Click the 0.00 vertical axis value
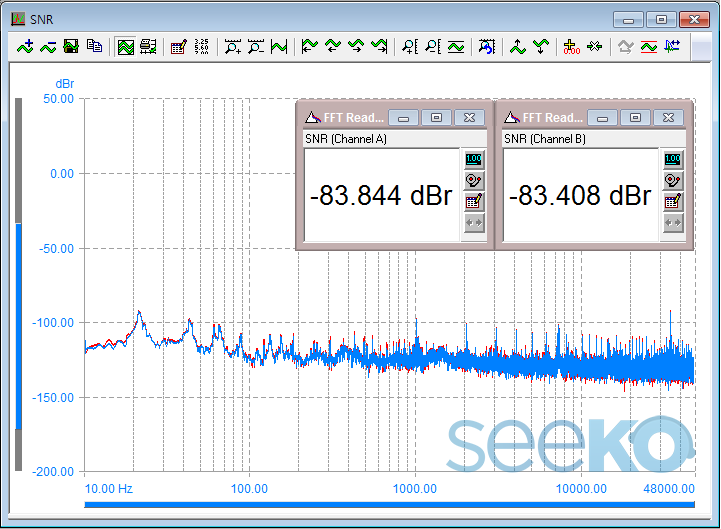The image size is (721, 529). (x=62, y=174)
